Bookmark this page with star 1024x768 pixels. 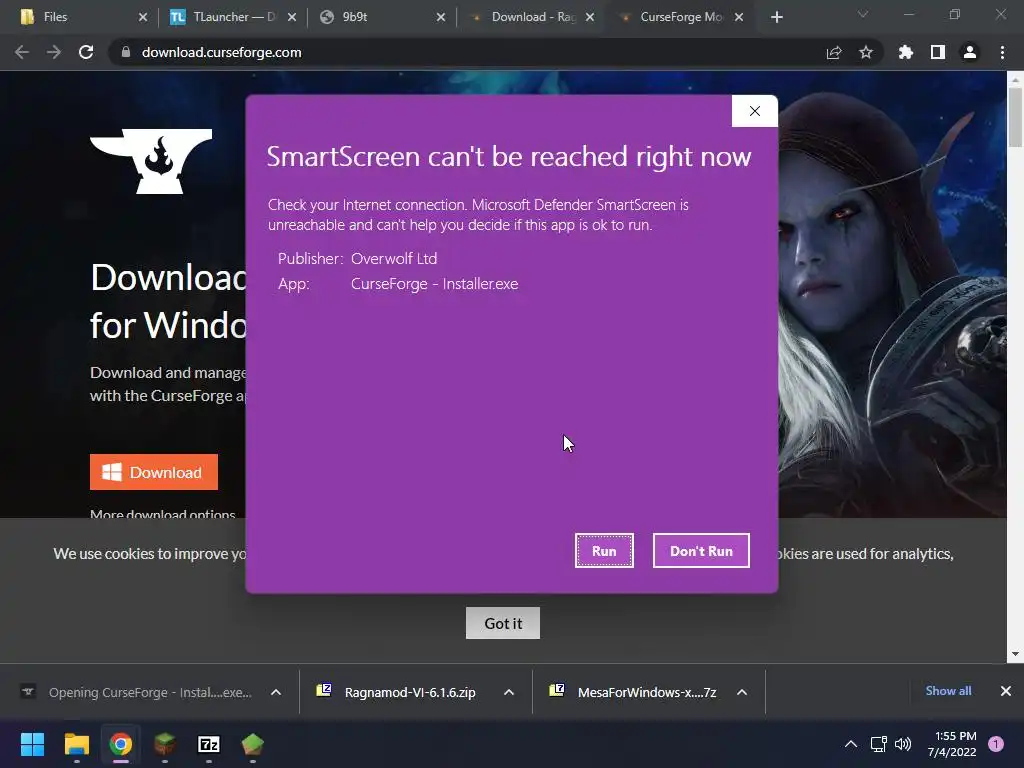tap(866, 52)
